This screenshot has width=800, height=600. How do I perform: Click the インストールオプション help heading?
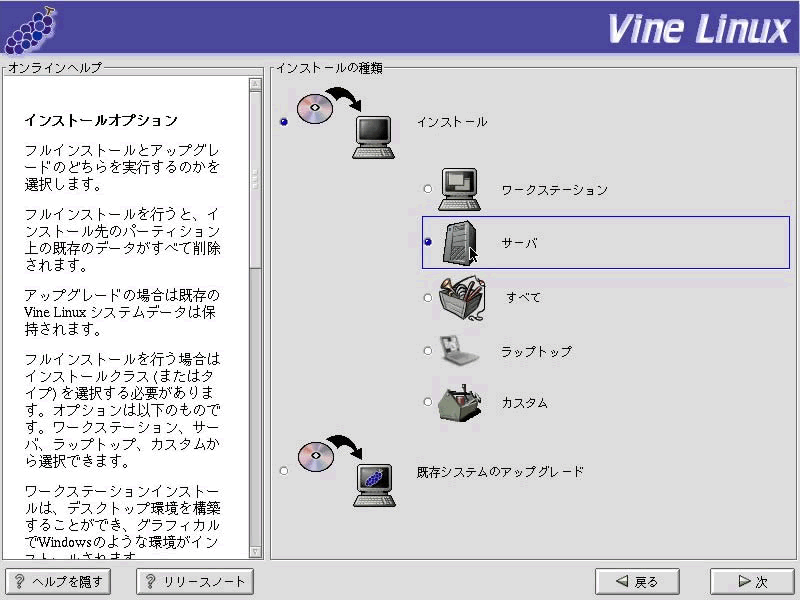(x=101, y=120)
